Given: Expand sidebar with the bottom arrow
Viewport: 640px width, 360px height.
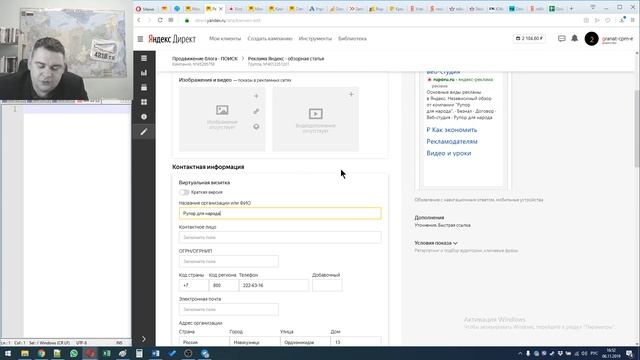Looking at the screenshot, I should click(x=144, y=339).
